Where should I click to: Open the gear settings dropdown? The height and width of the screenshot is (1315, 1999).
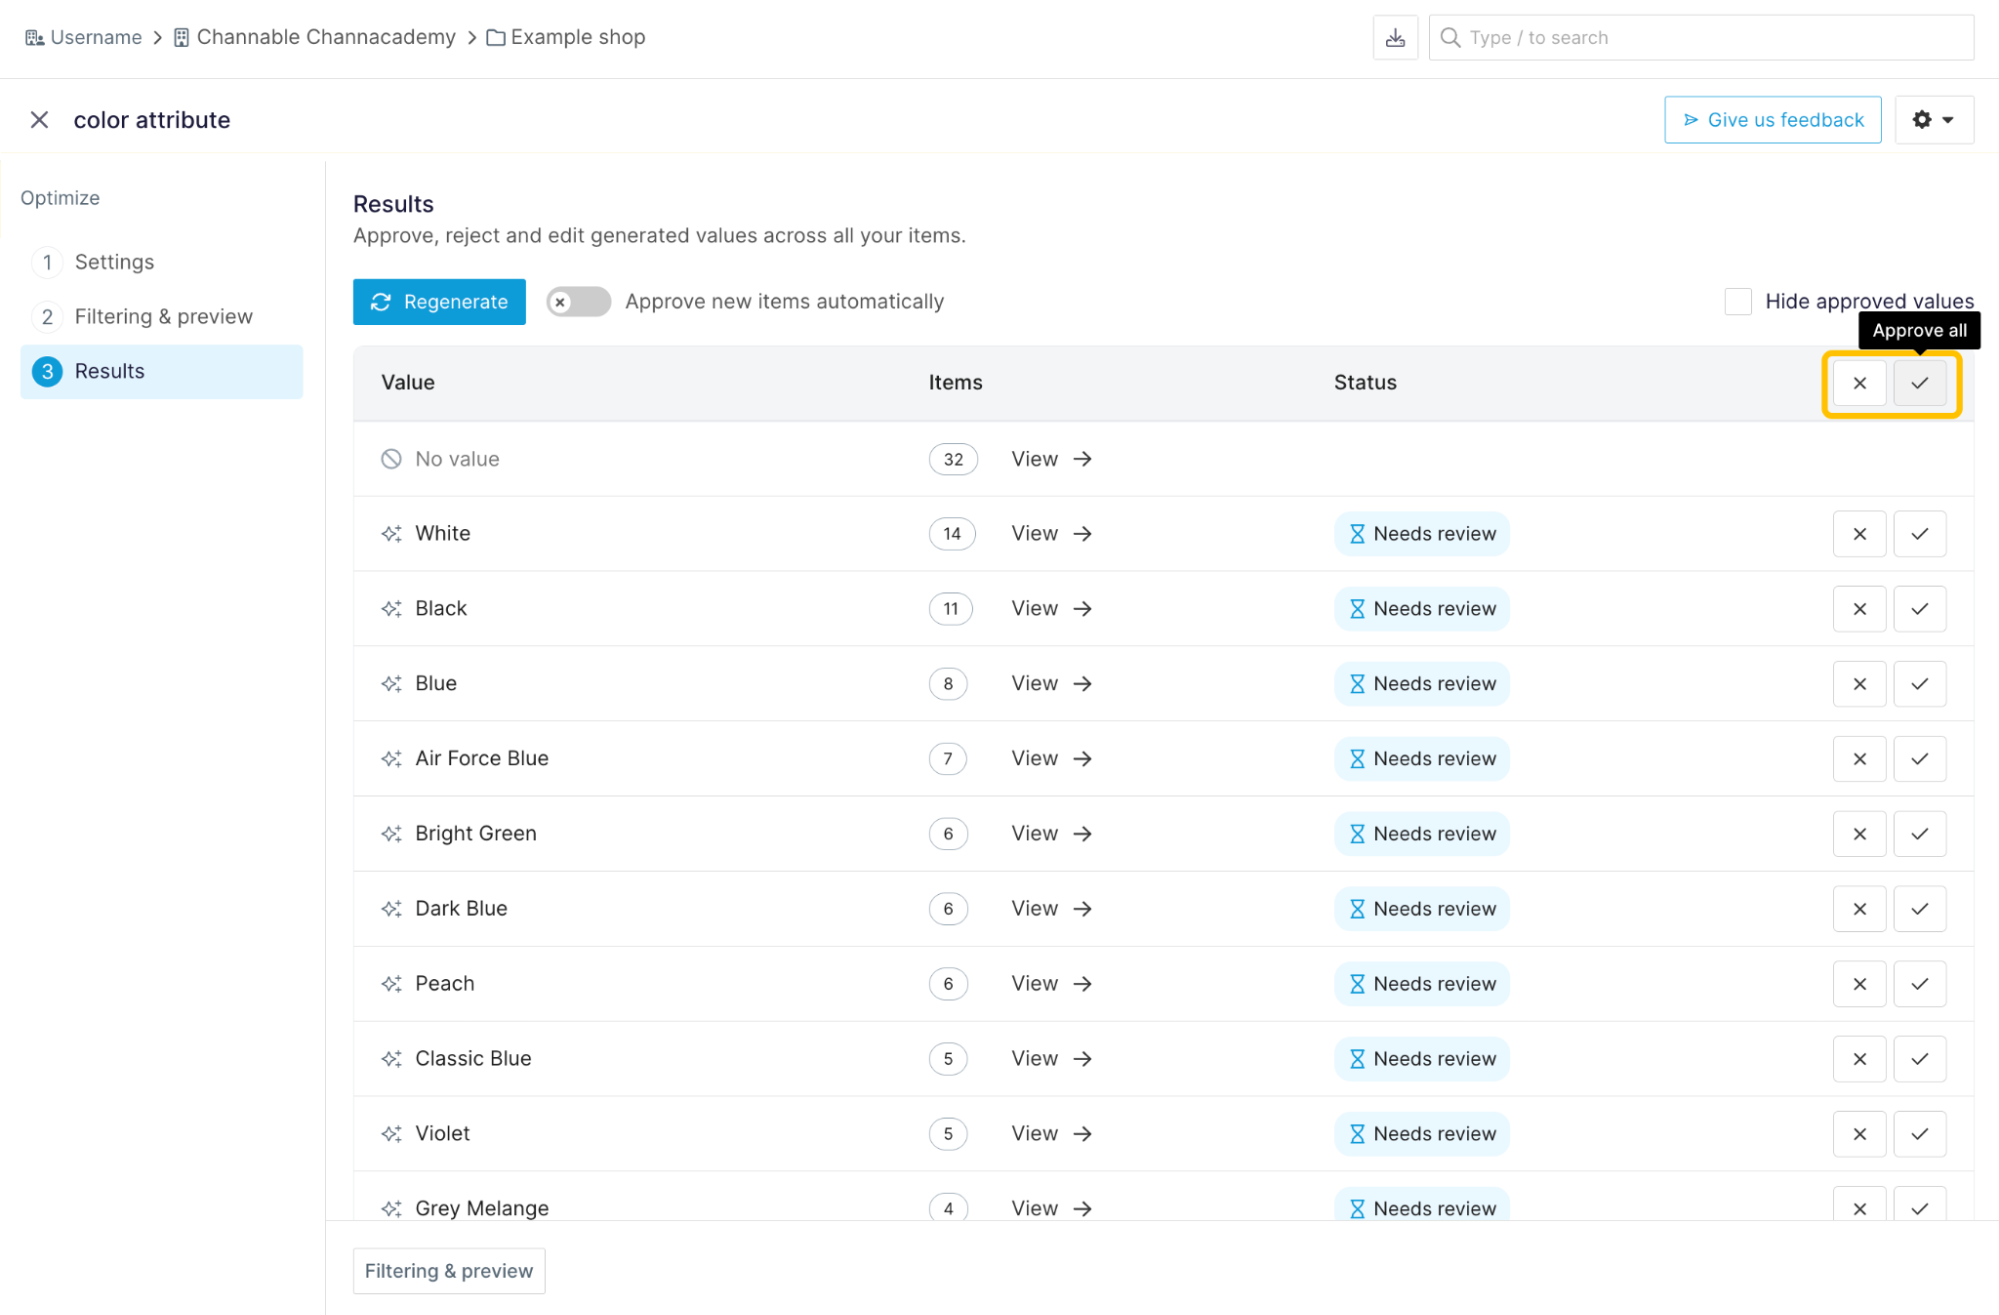(x=1932, y=120)
